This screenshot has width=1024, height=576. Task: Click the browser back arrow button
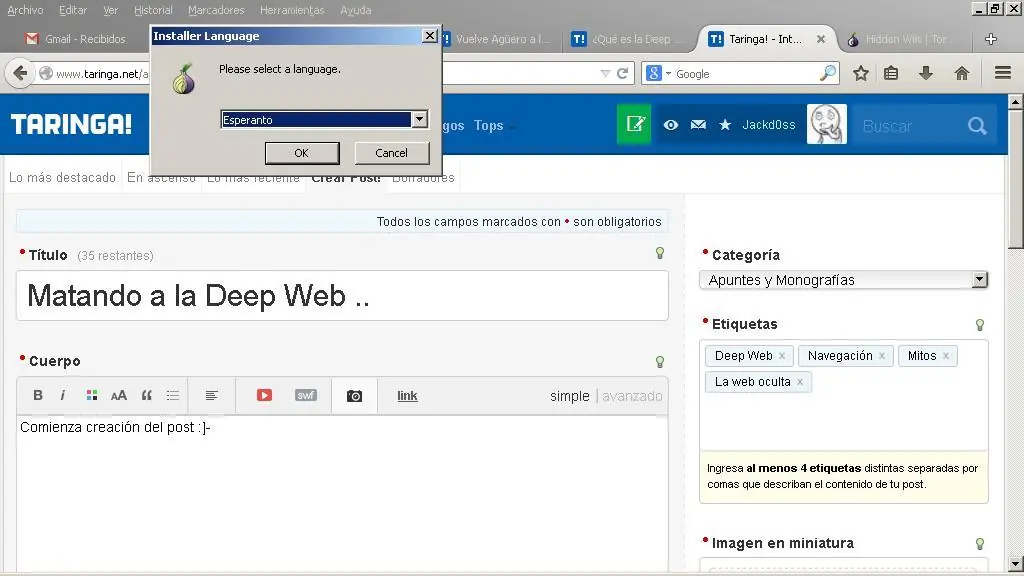pyautogui.click(x=20, y=73)
